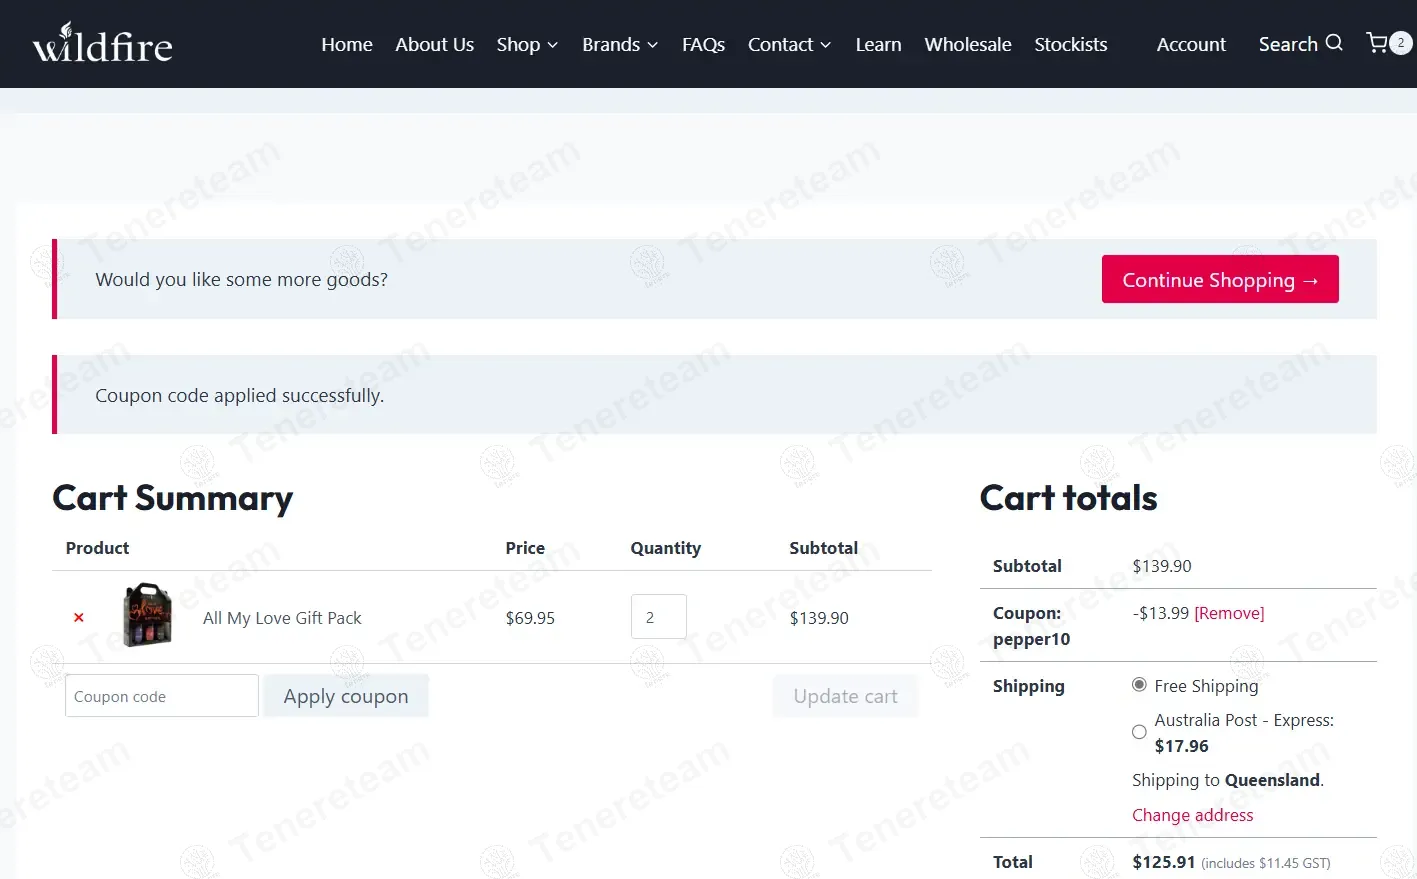The image size is (1417, 879).
Task: Click the Apply coupon button
Action: [x=346, y=696]
